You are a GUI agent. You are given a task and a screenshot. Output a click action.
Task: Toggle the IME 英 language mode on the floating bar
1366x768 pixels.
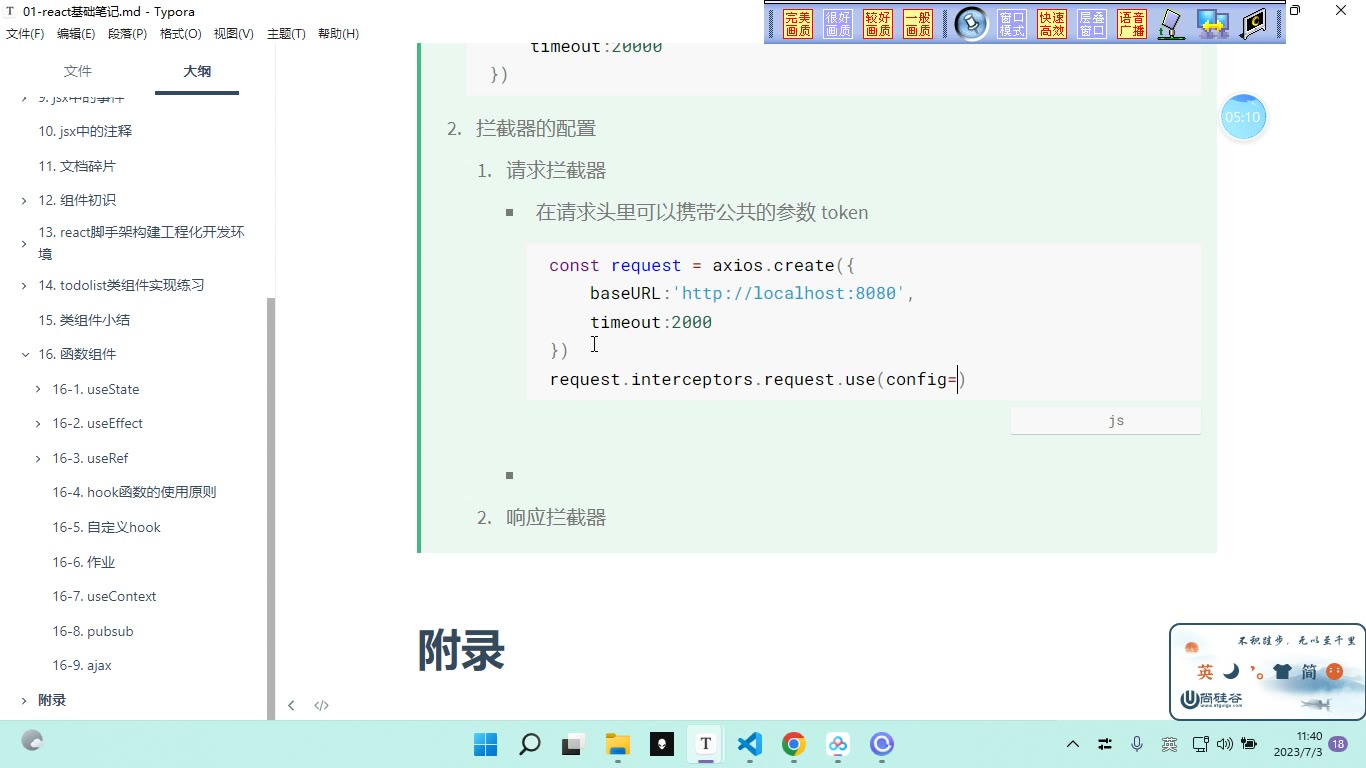pos(1205,672)
